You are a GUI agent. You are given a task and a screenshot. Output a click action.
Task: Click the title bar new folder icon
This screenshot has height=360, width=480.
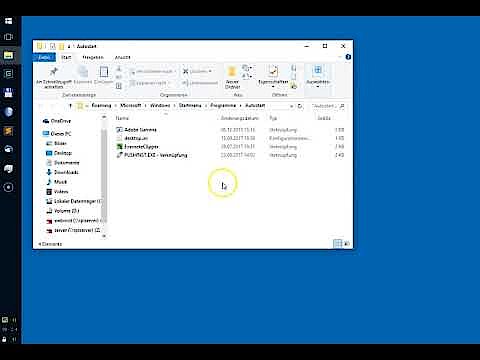click(x=61, y=46)
